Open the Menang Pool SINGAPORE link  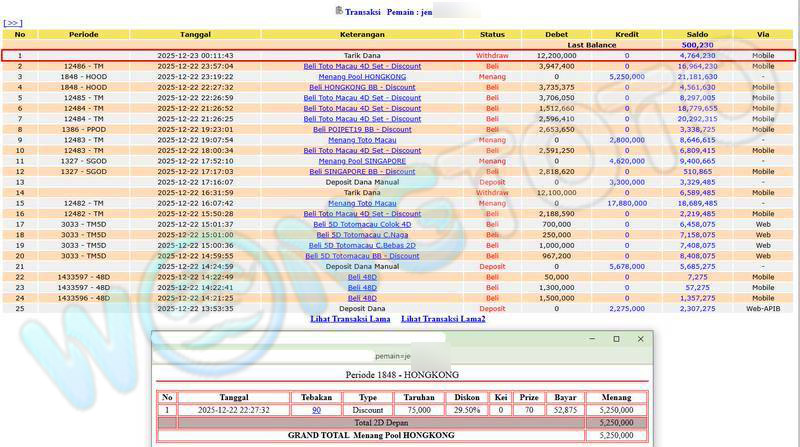(362, 161)
